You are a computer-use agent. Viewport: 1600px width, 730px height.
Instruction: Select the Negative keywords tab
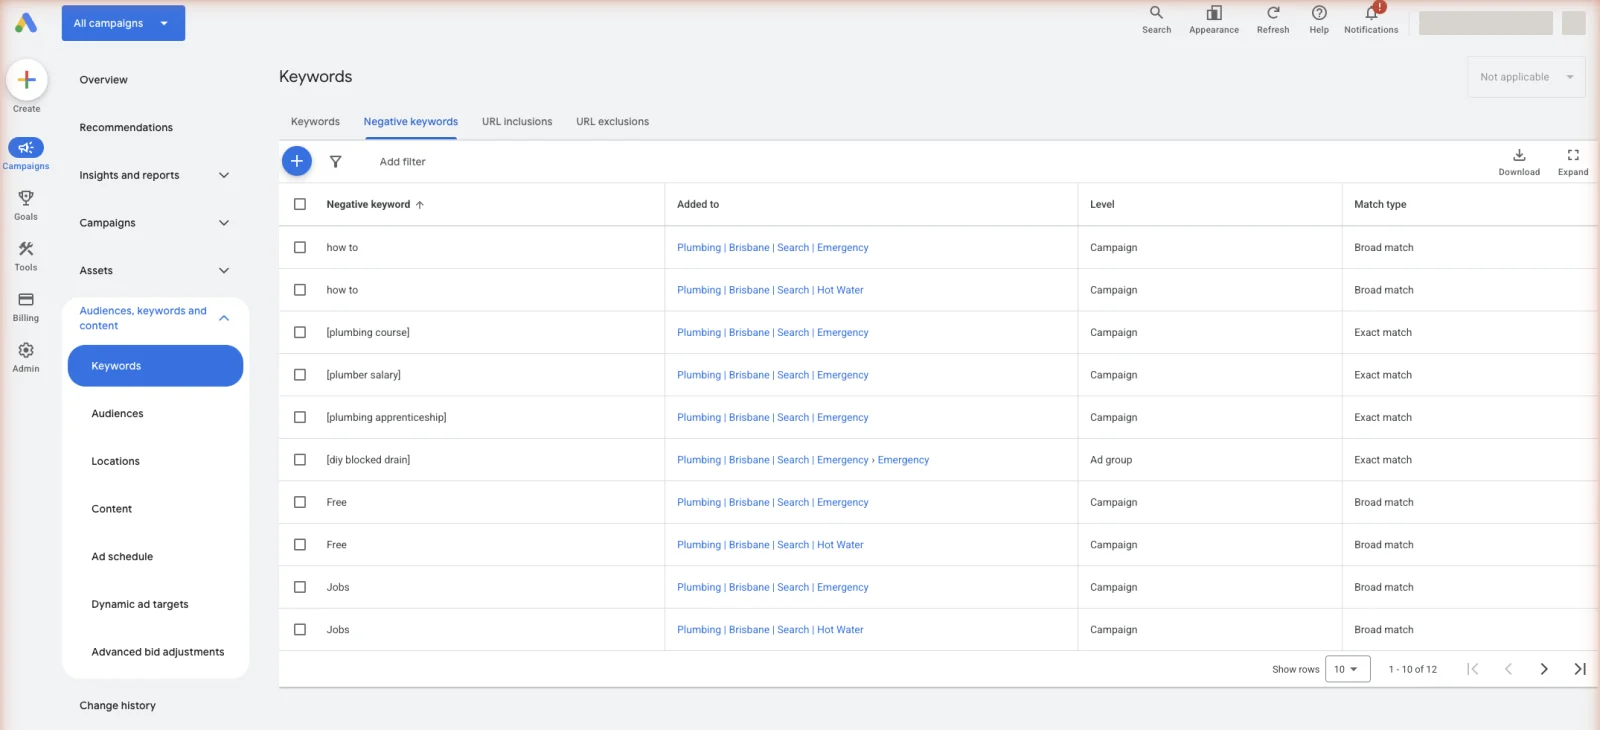(x=411, y=122)
